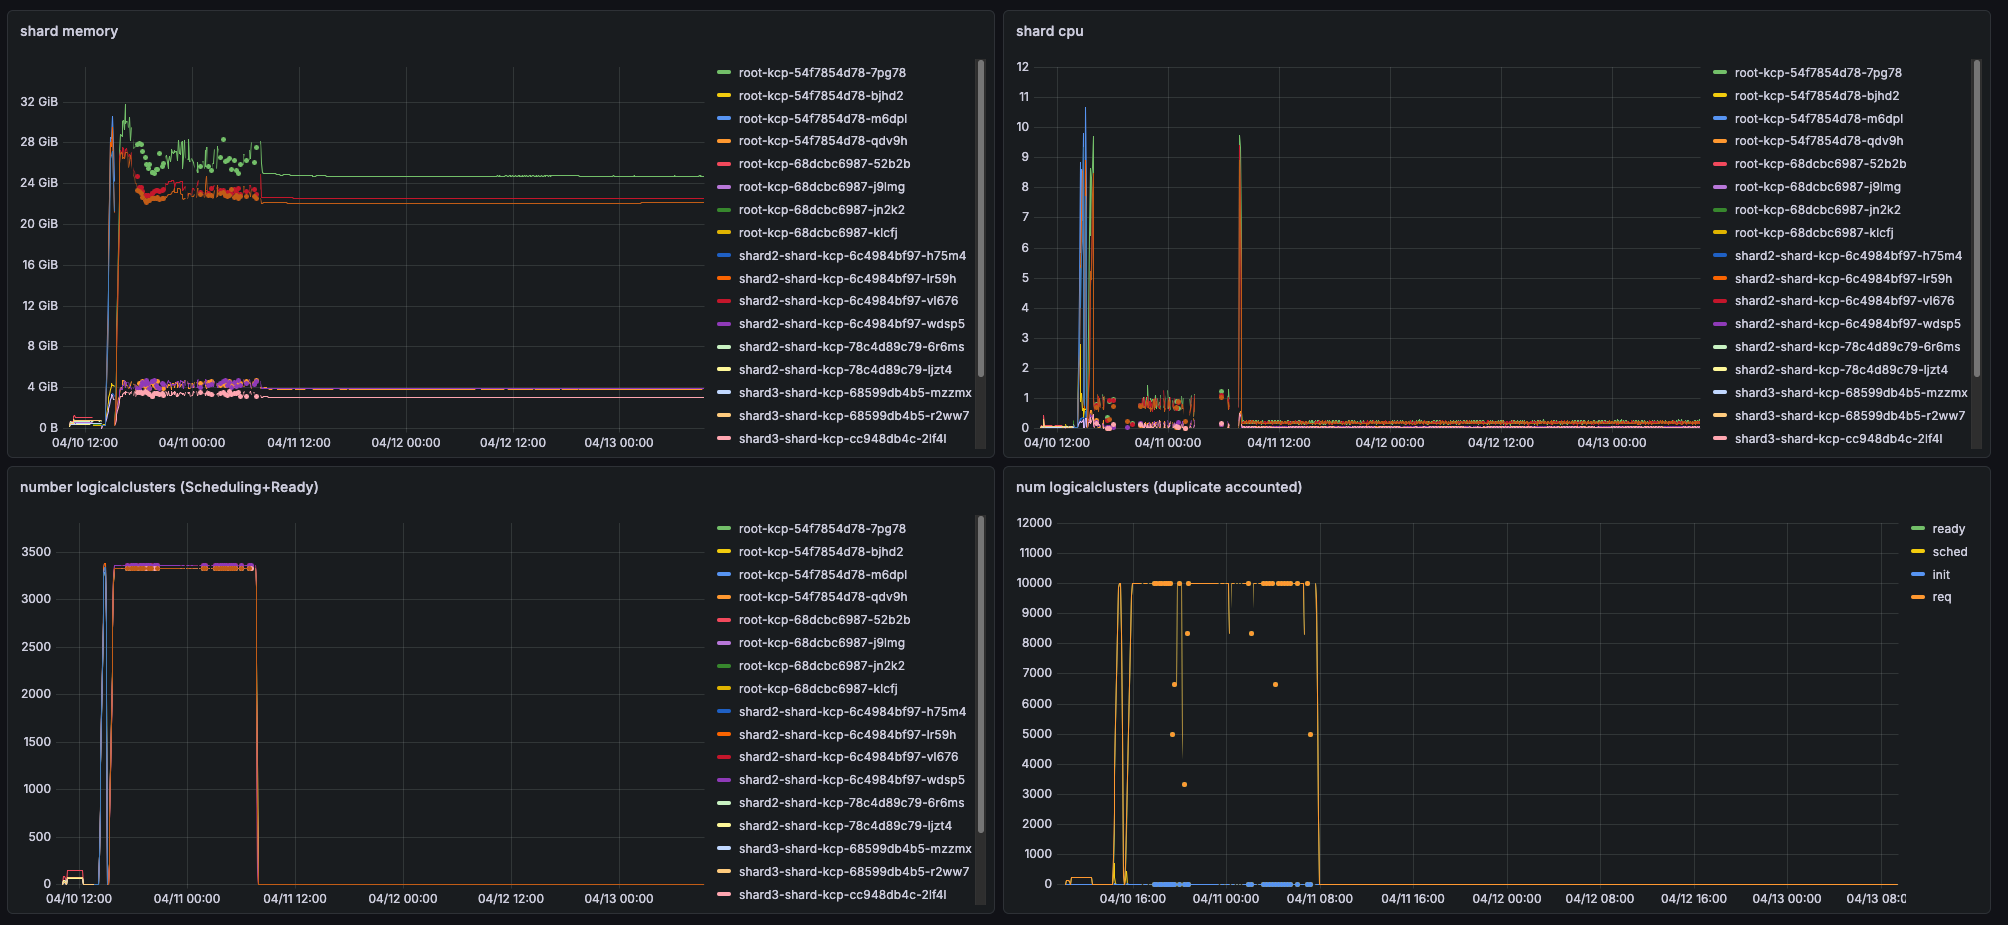Open the number logicalclusters (Scheduling+Ready) panel title
This screenshot has width=2008, height=925.
click(169, 487)
